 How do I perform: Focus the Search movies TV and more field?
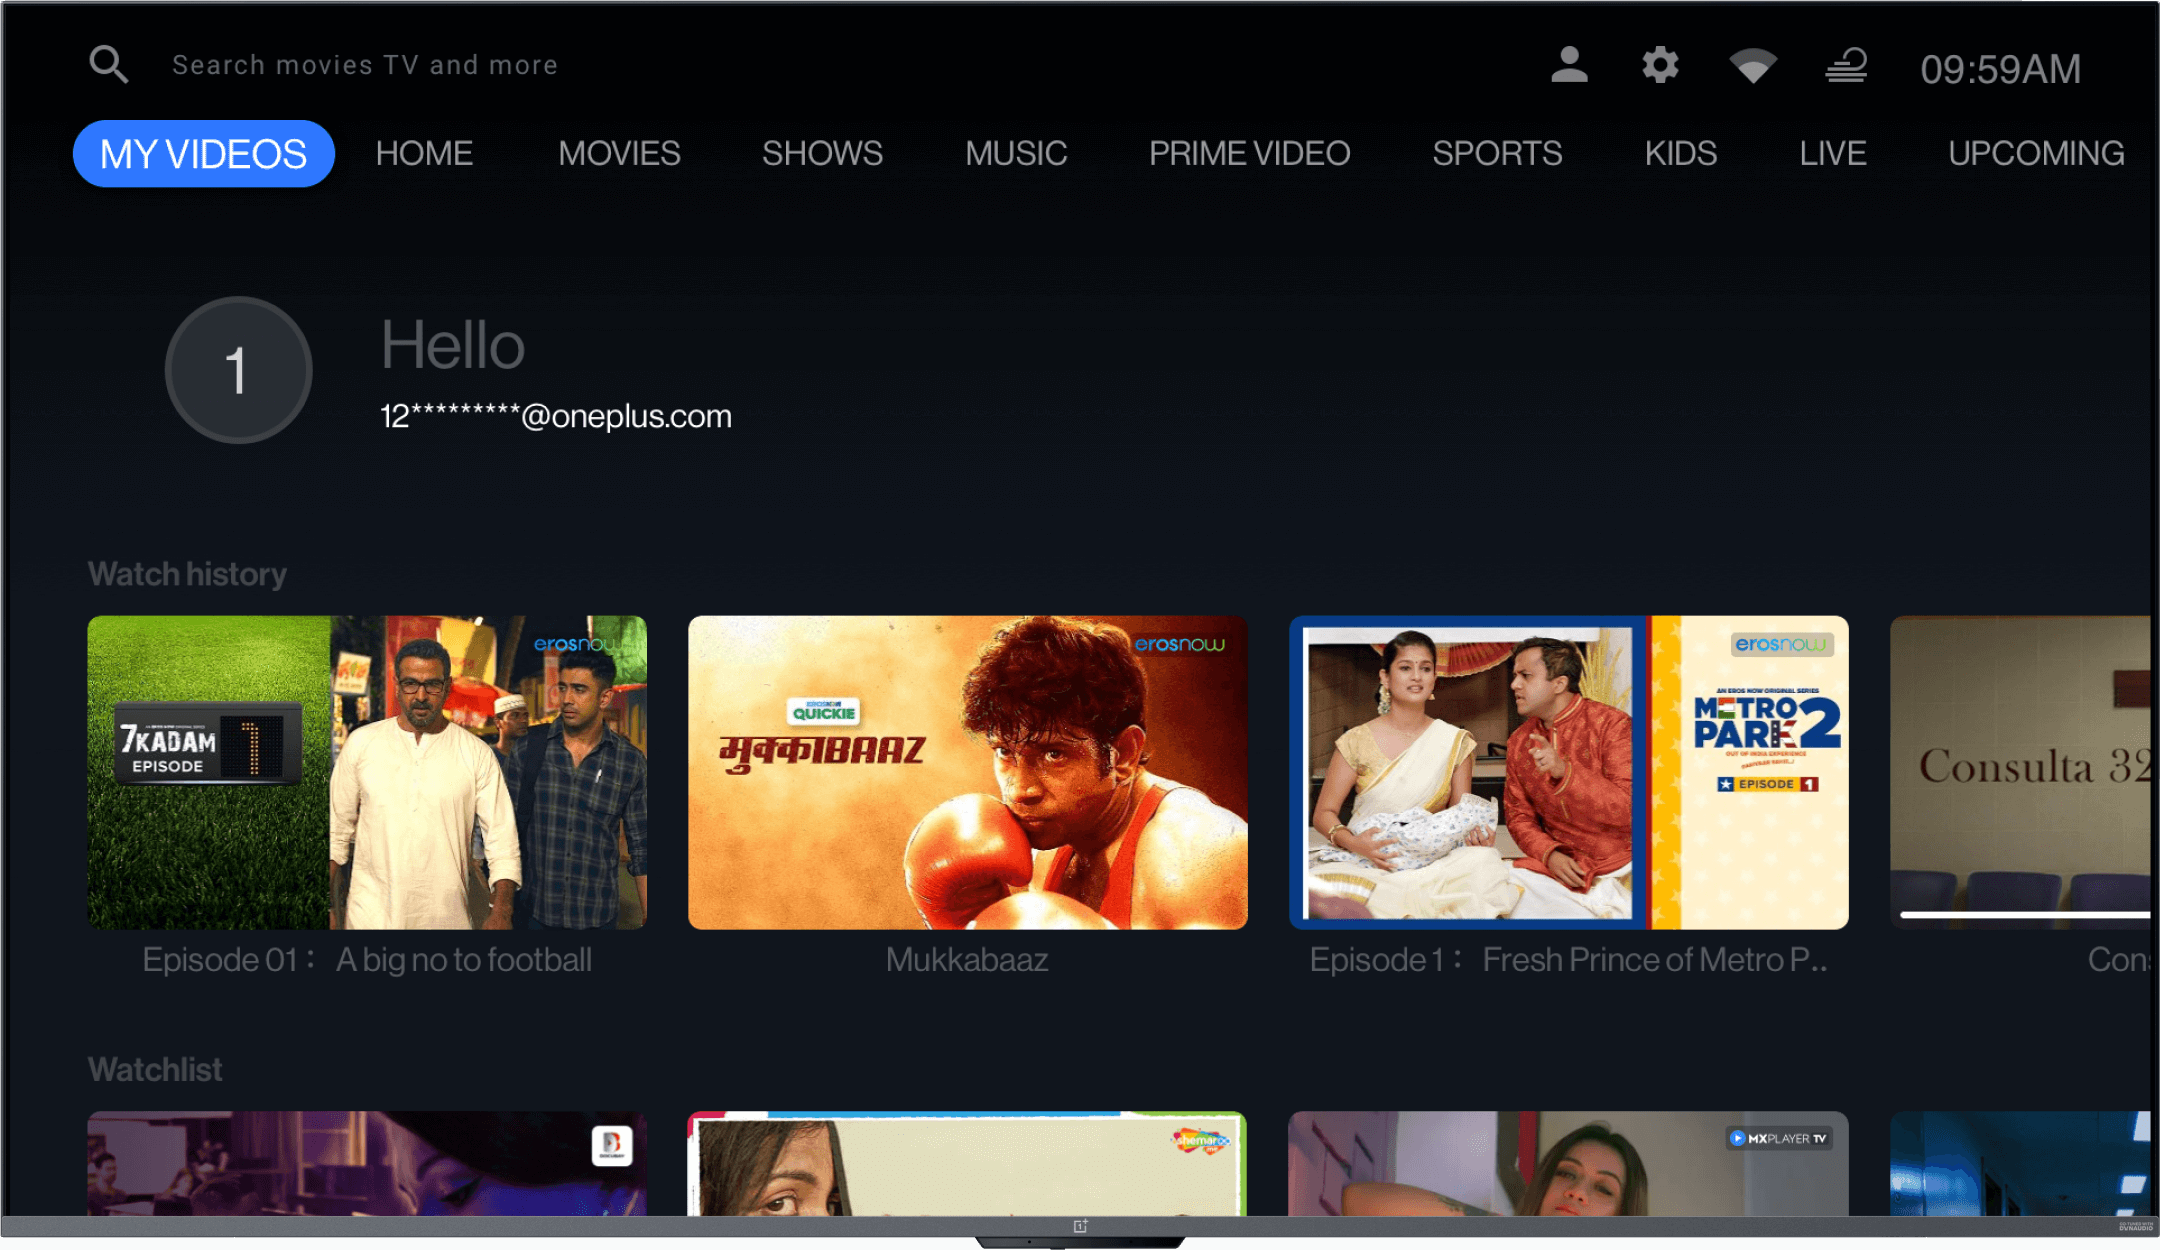pyautogui.click(x=364, y=65)
